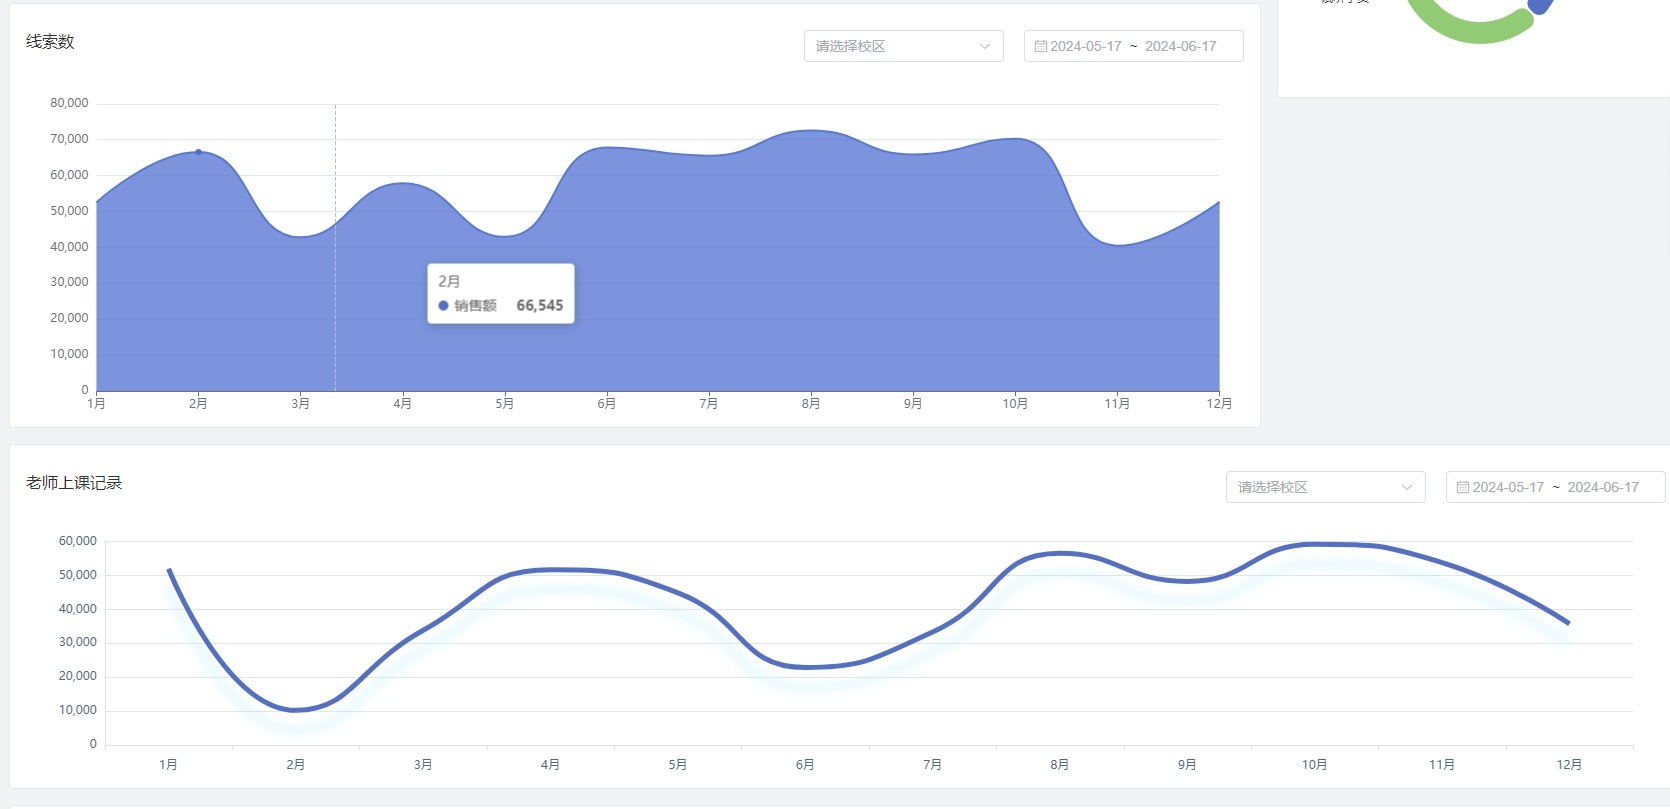This screenshot has height=809, width=1670.
Task: Click the 10月 axis label on the 老师上课记录 chart
Action: [x=1314, y=765]
